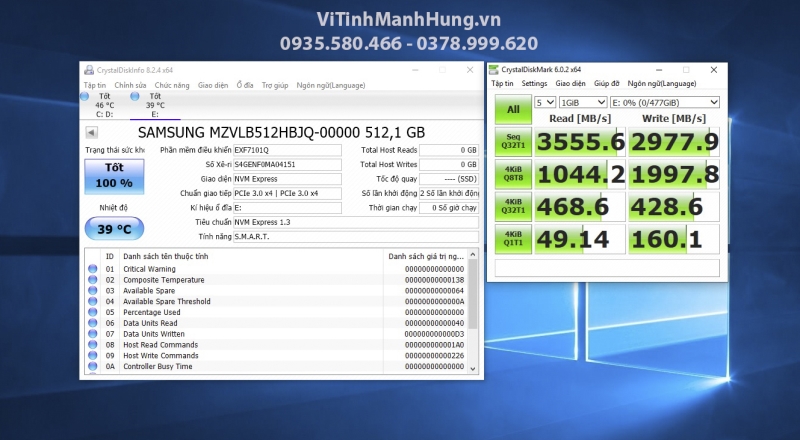Minimize the CrystalDiskMark window
This screenshot has height=440, width=800.
tap(659, 70)
